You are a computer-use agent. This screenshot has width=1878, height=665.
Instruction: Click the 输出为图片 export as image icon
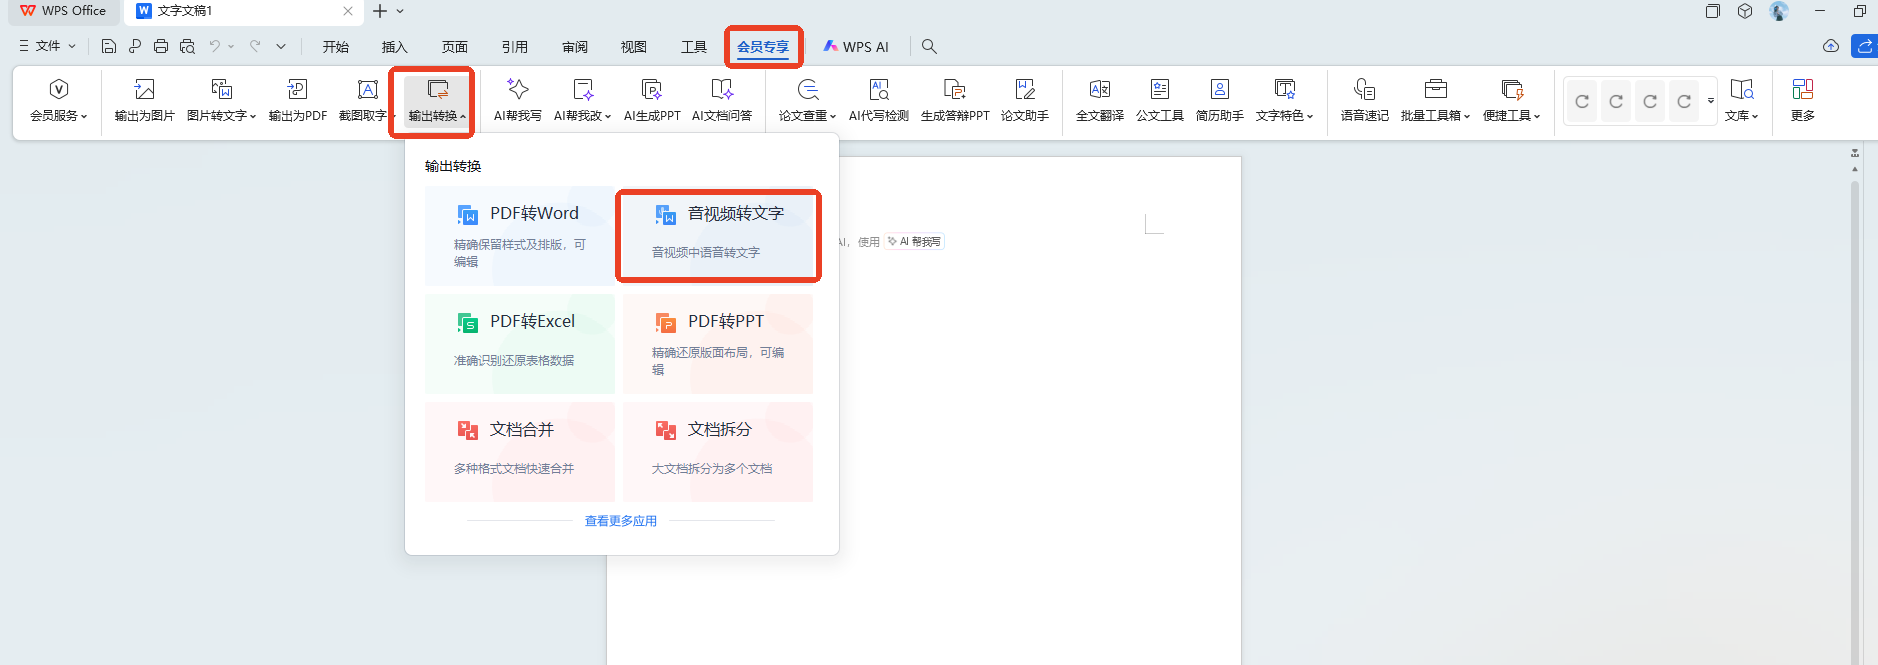coord(144,101)
